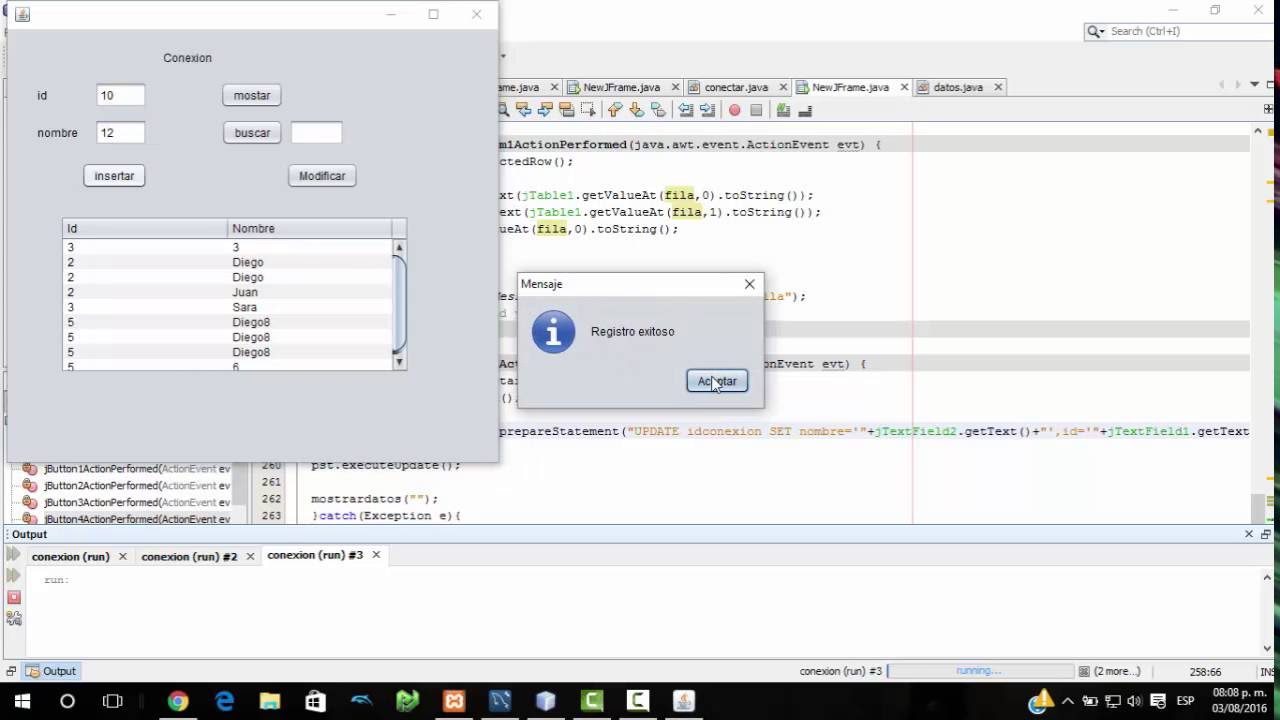Viewport: 1280px width, 720px height.
Task: Open Google Chrome from the taskbar
Action: [178, 701]
